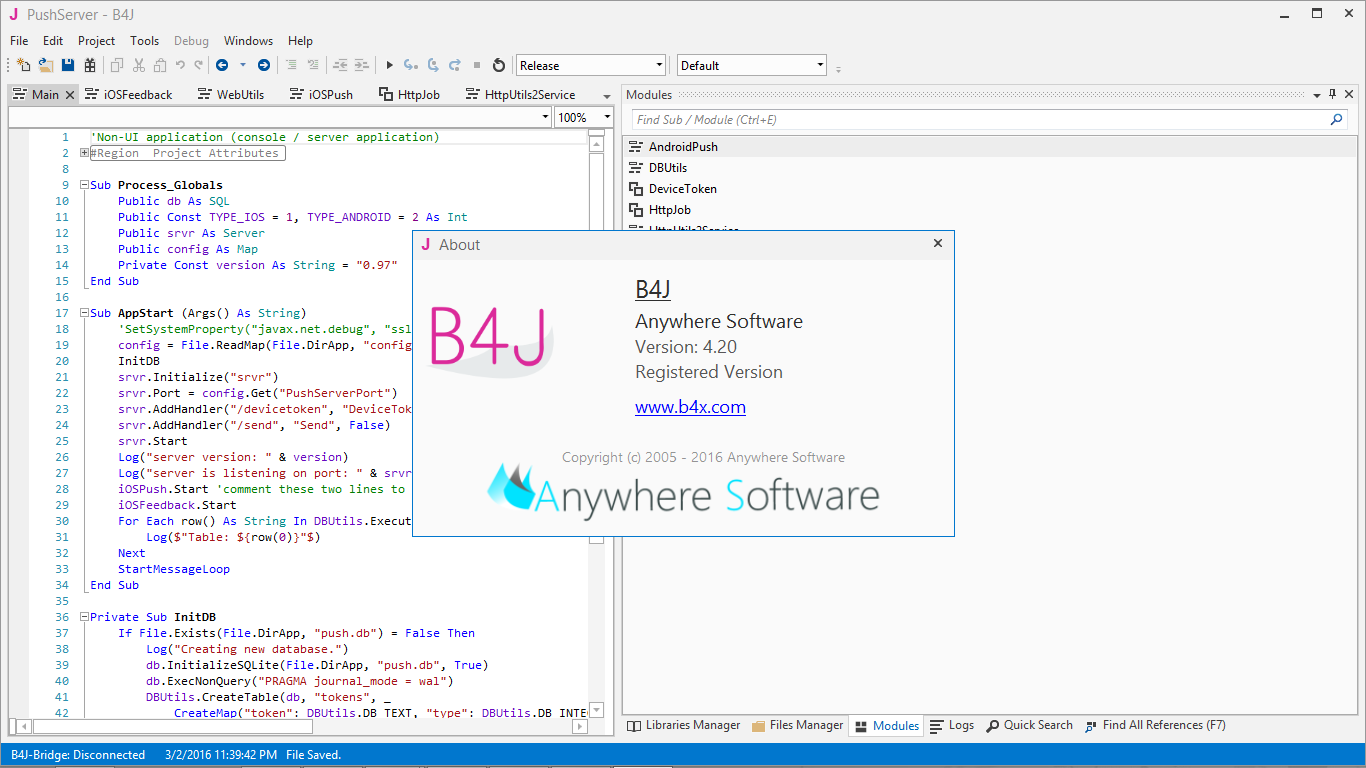Close the Modules panel
The image size is (1366, 768).
pyautogui.click(x=1349, y=94)
